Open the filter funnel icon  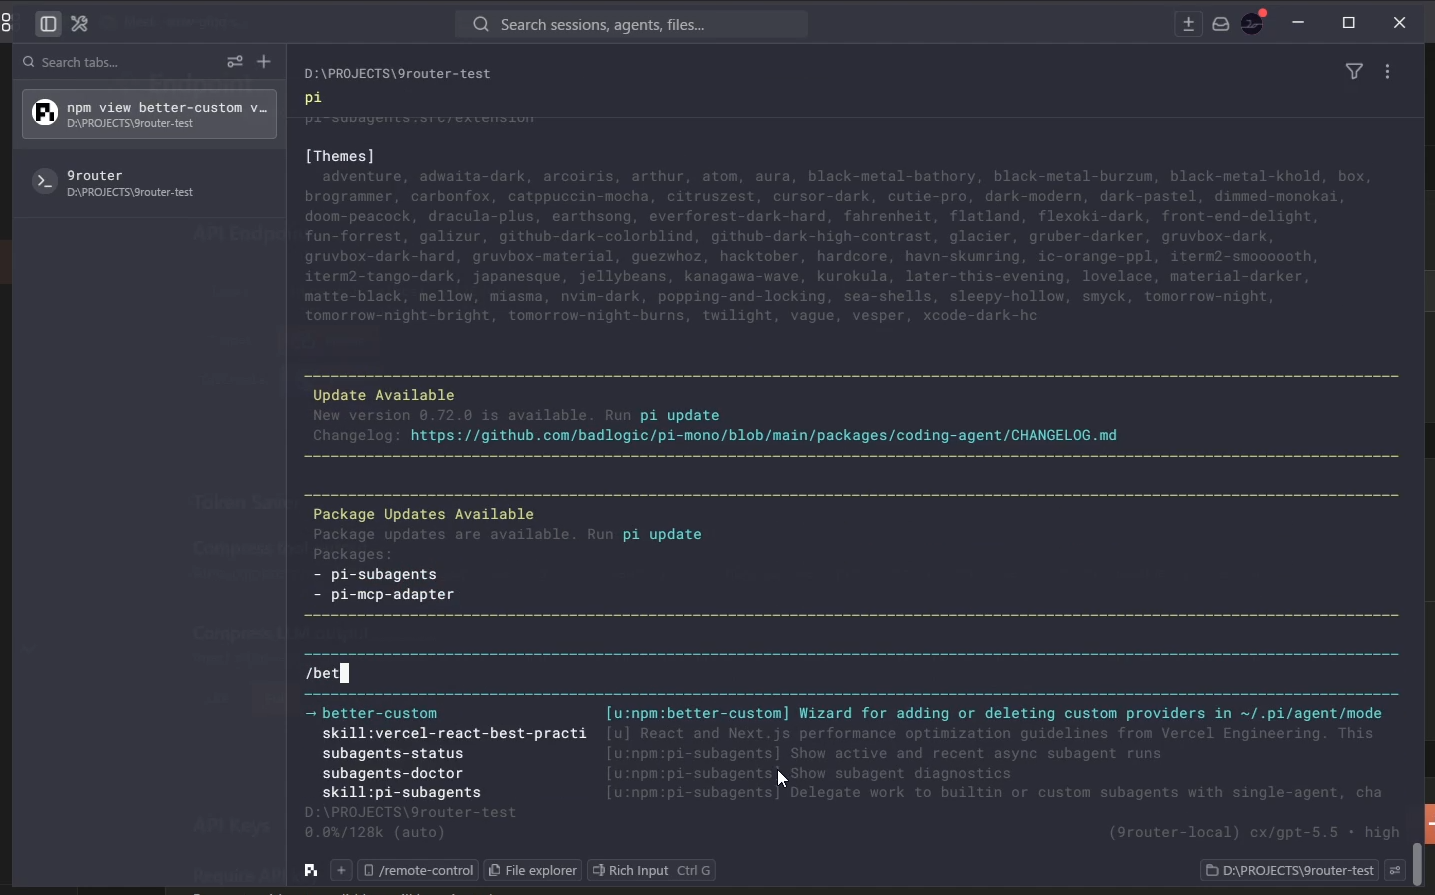(x=1356, y=72)
